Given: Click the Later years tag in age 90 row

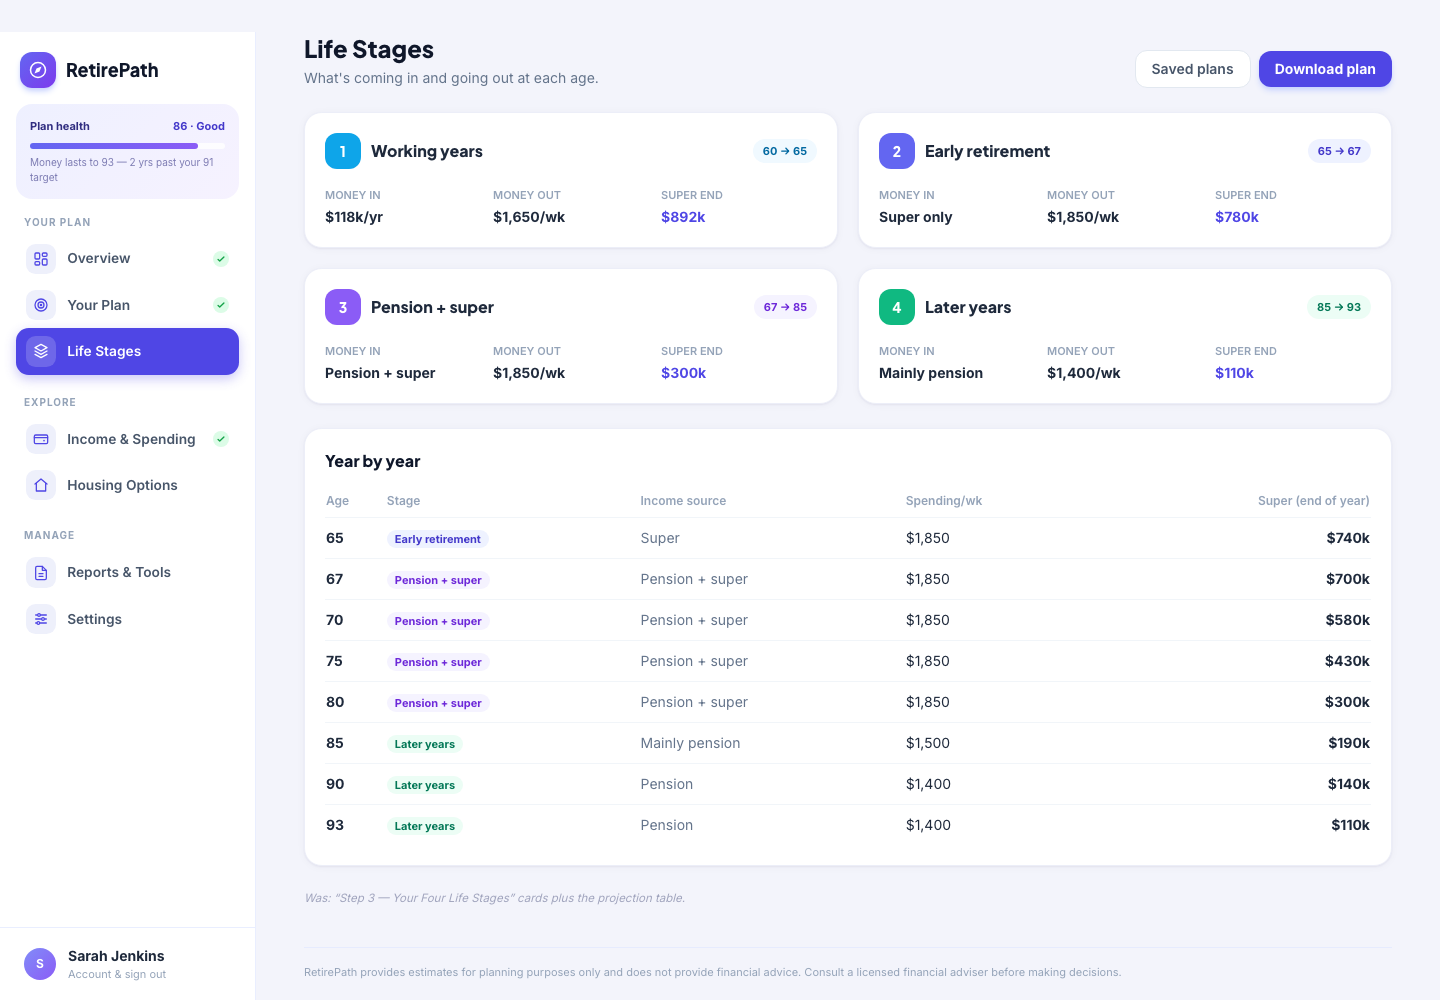Looking at the screenshot, I should click(x=424, y=785).
